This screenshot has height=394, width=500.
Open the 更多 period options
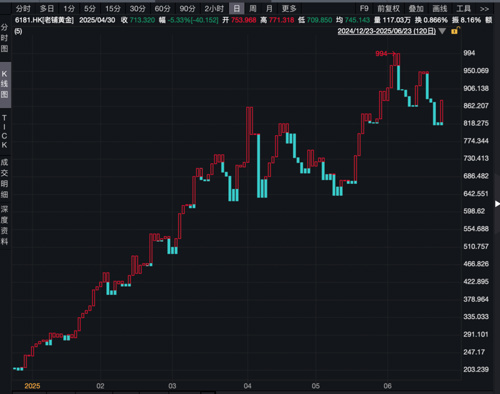pos(289,9)
